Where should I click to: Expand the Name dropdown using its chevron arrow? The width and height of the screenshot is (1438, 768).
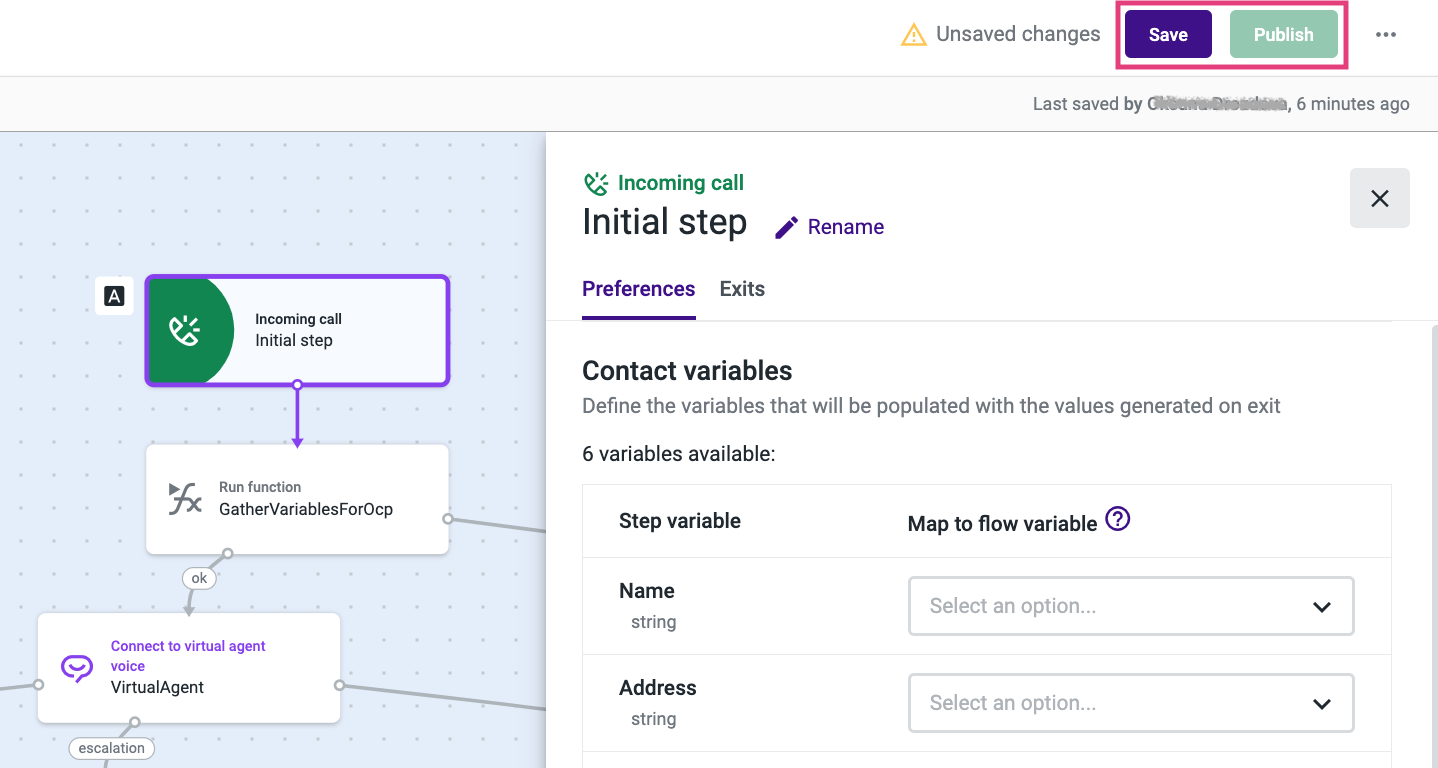[x=1321, y=607]
